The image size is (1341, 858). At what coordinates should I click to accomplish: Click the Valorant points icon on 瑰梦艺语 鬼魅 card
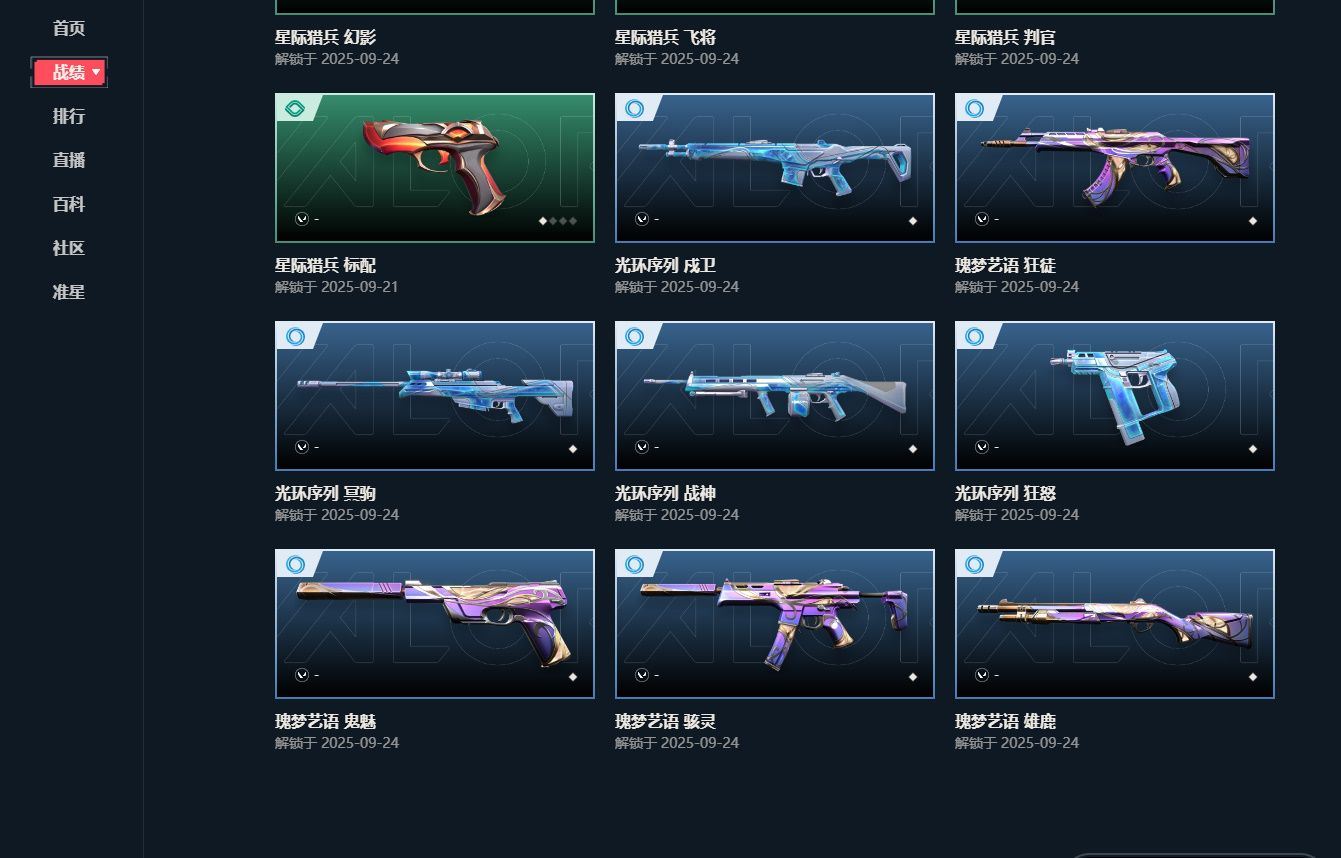(302, 675)
